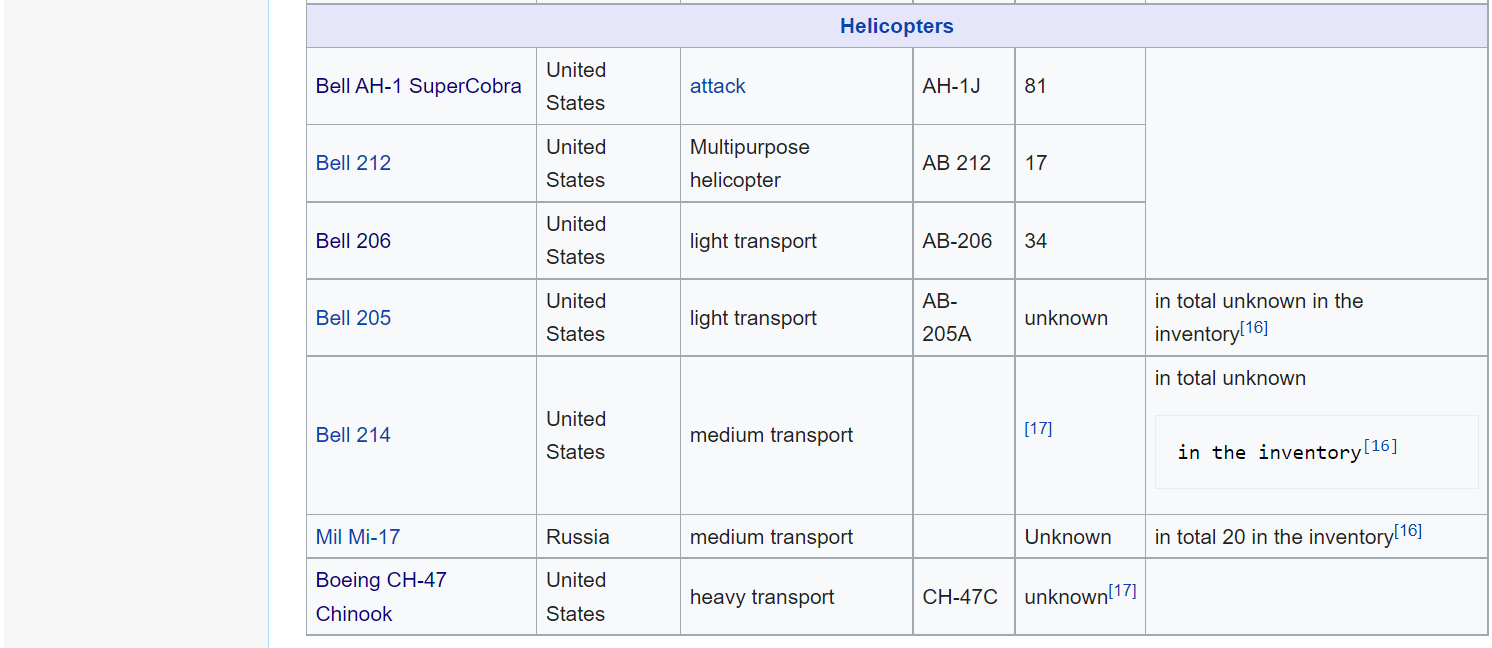The height and width of the screenshot is (648, 1492).
Task: Select the AH-1J variant cell
Action: pyautogui.click(x=951, y=86)
